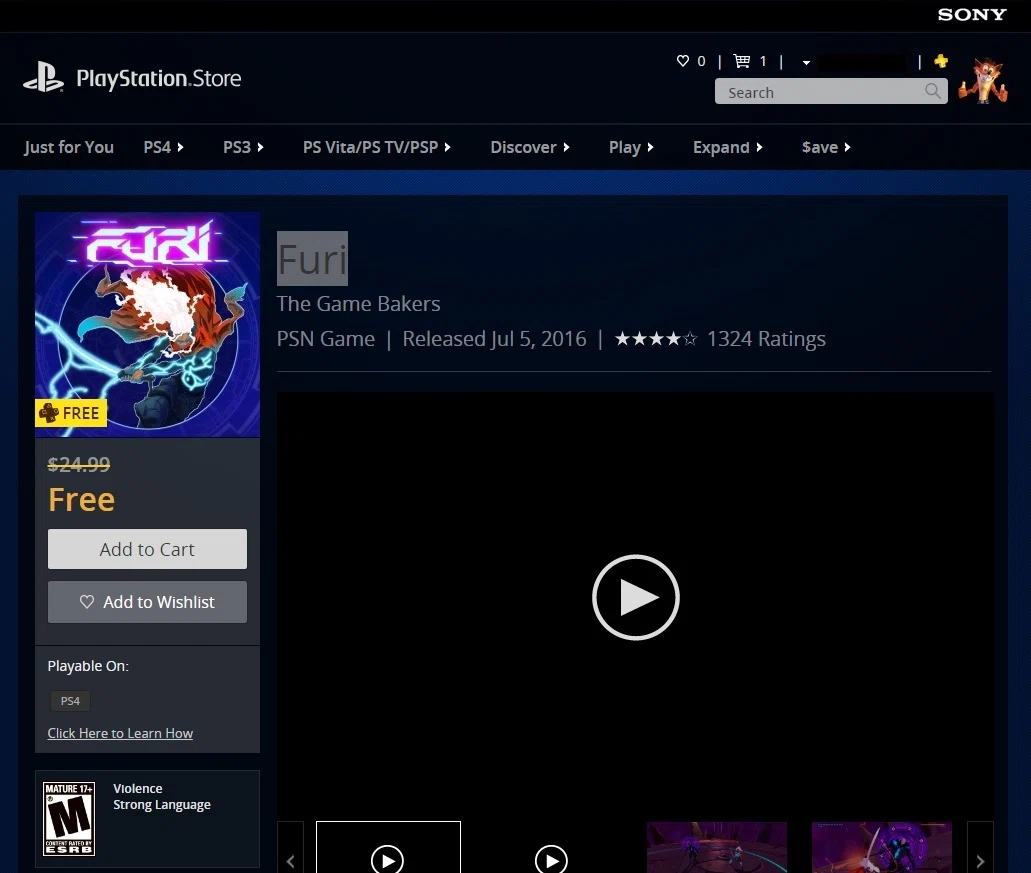The image size is (1031, 873).
Task: Click the Violence content descriptor
Action: pos(137,788)
